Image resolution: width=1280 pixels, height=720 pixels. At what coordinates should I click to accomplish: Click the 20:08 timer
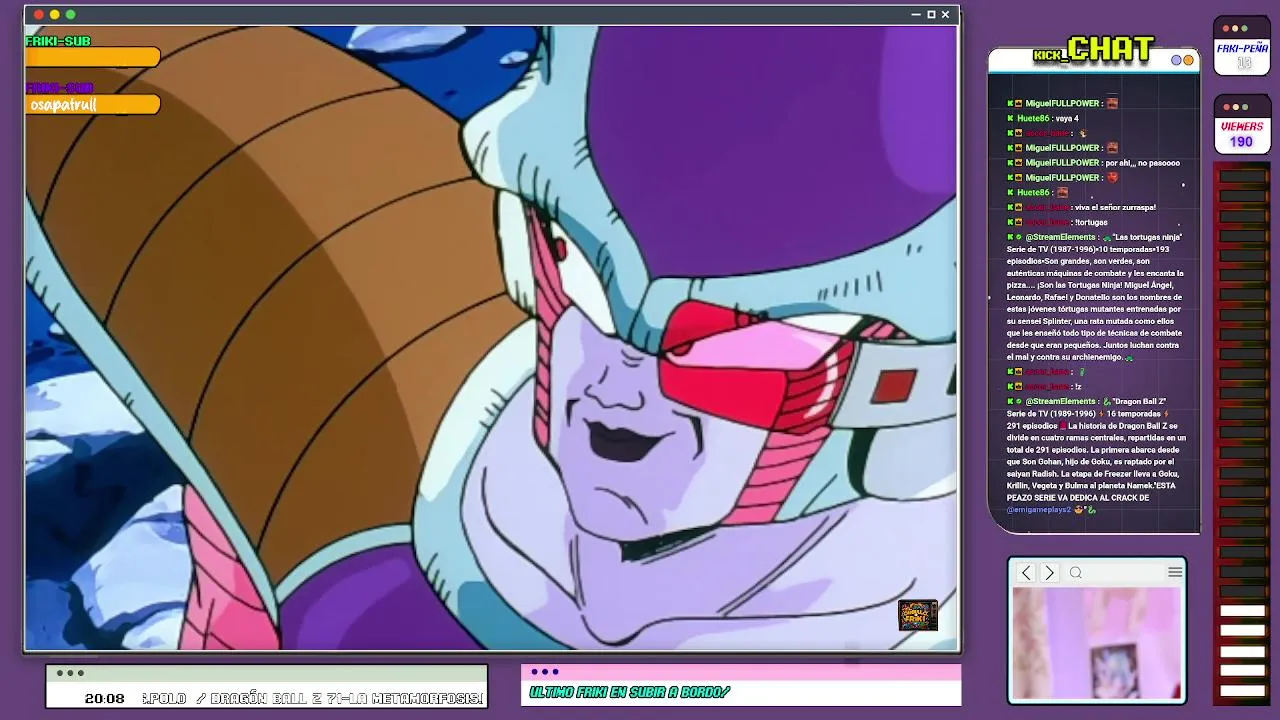[104, 698]
